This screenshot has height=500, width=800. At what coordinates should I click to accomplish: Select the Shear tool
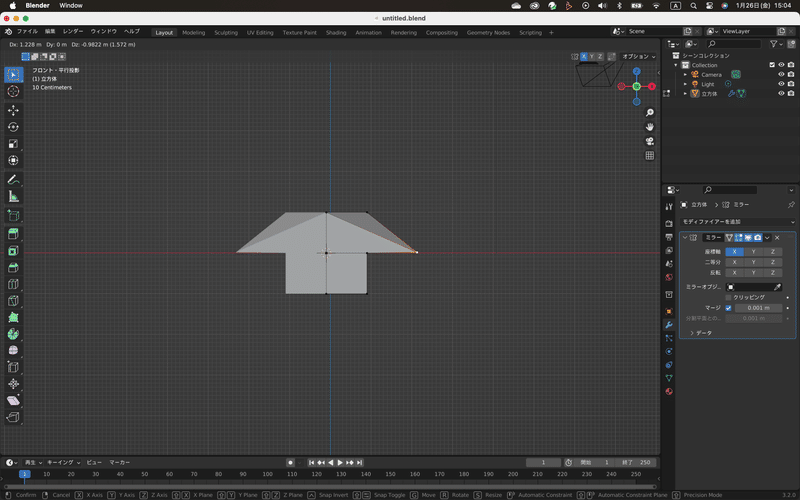(x=13, y=401)
